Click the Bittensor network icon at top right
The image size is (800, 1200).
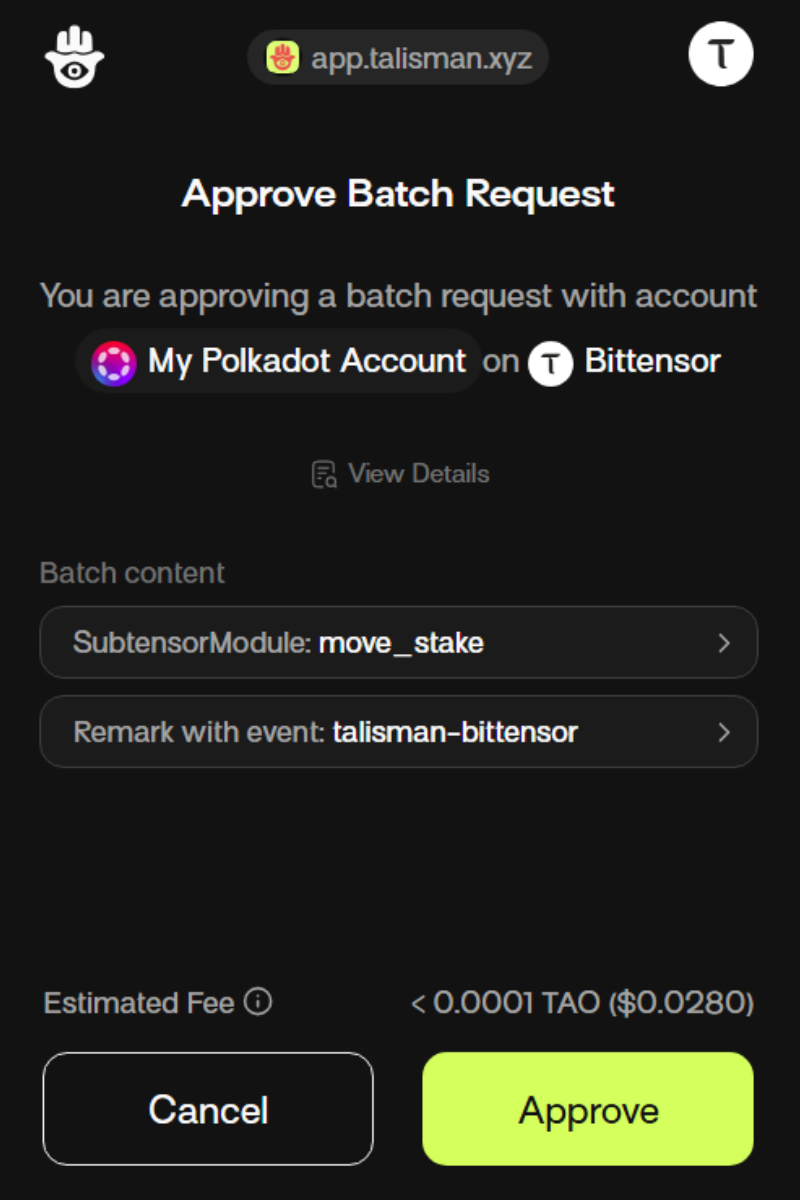point(720,54)
